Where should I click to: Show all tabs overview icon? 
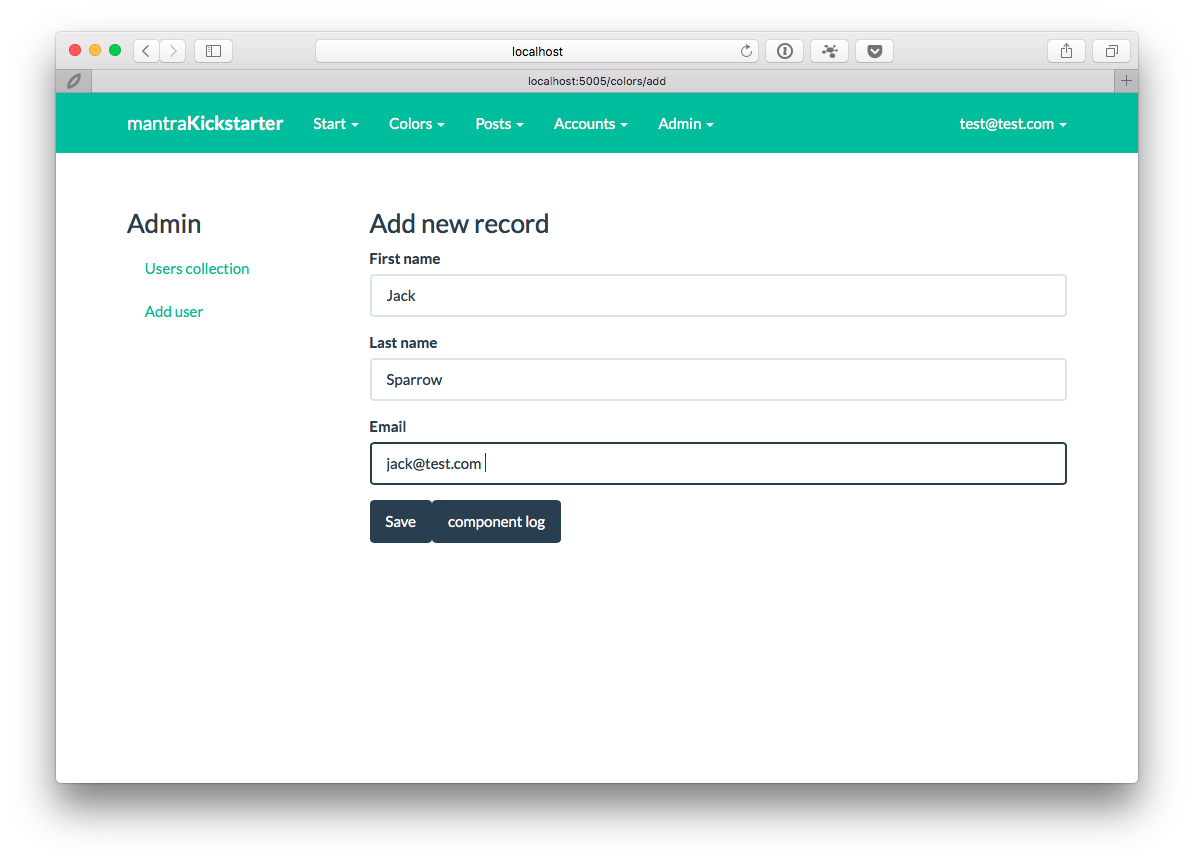[1111, 51]
